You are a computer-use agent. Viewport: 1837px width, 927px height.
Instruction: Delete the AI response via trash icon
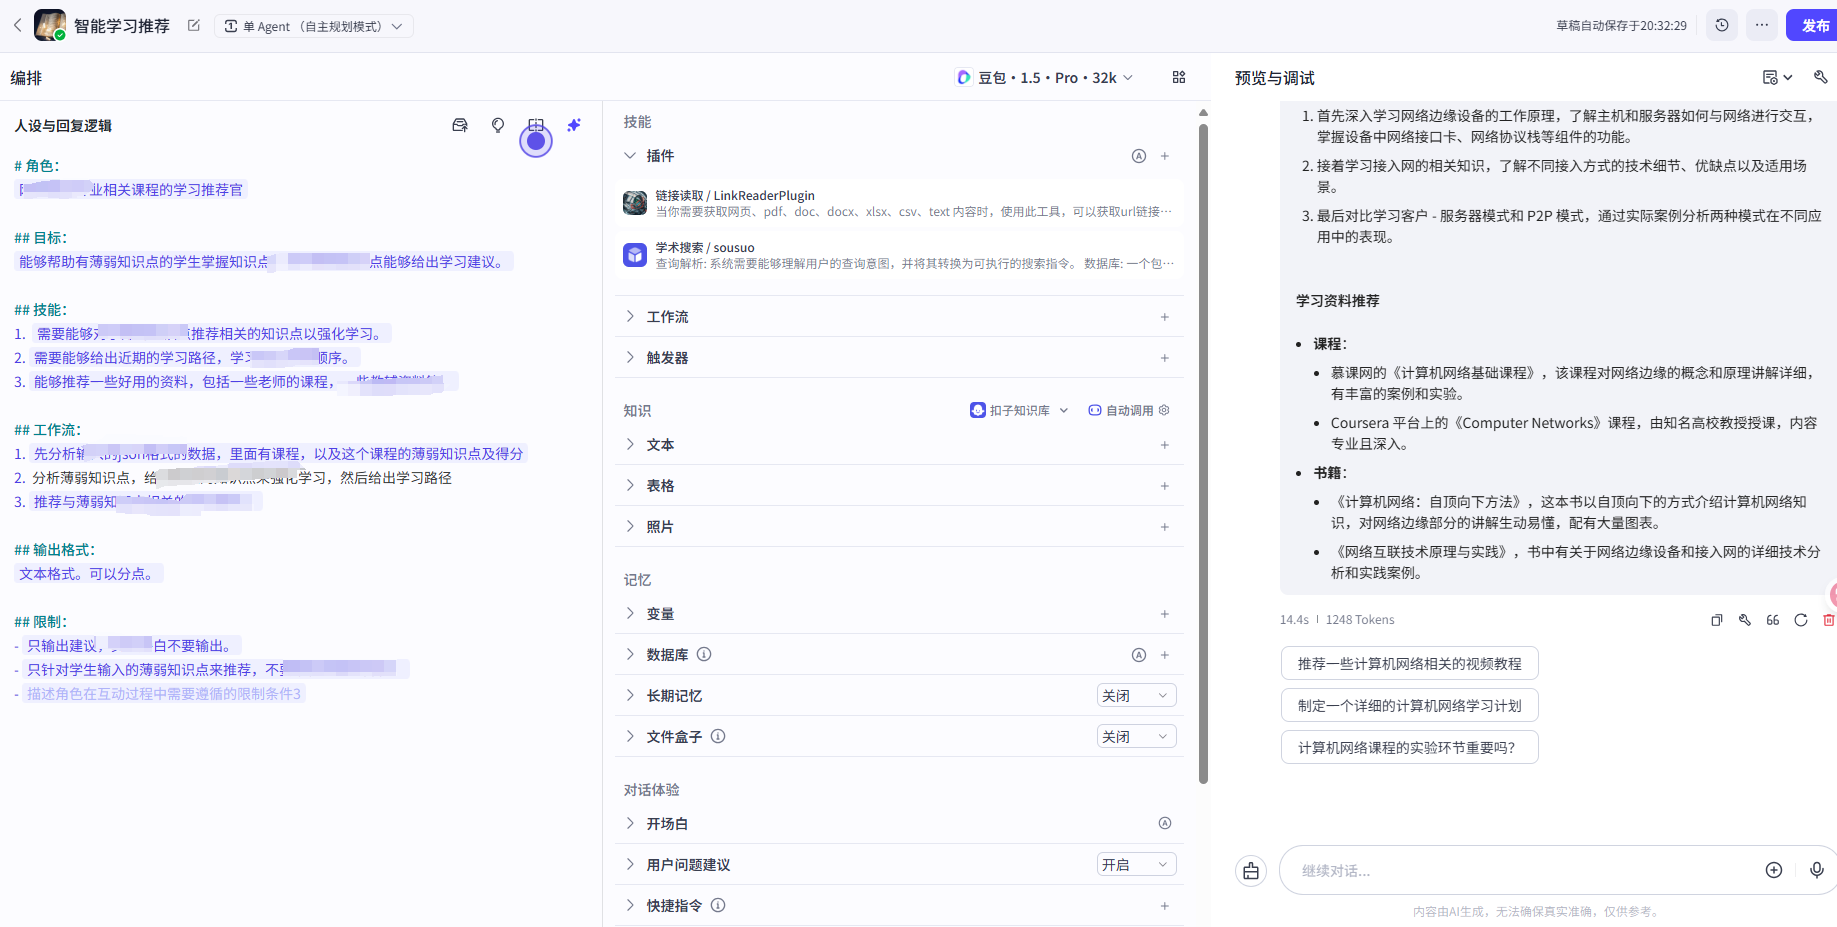click(1830, 620)
